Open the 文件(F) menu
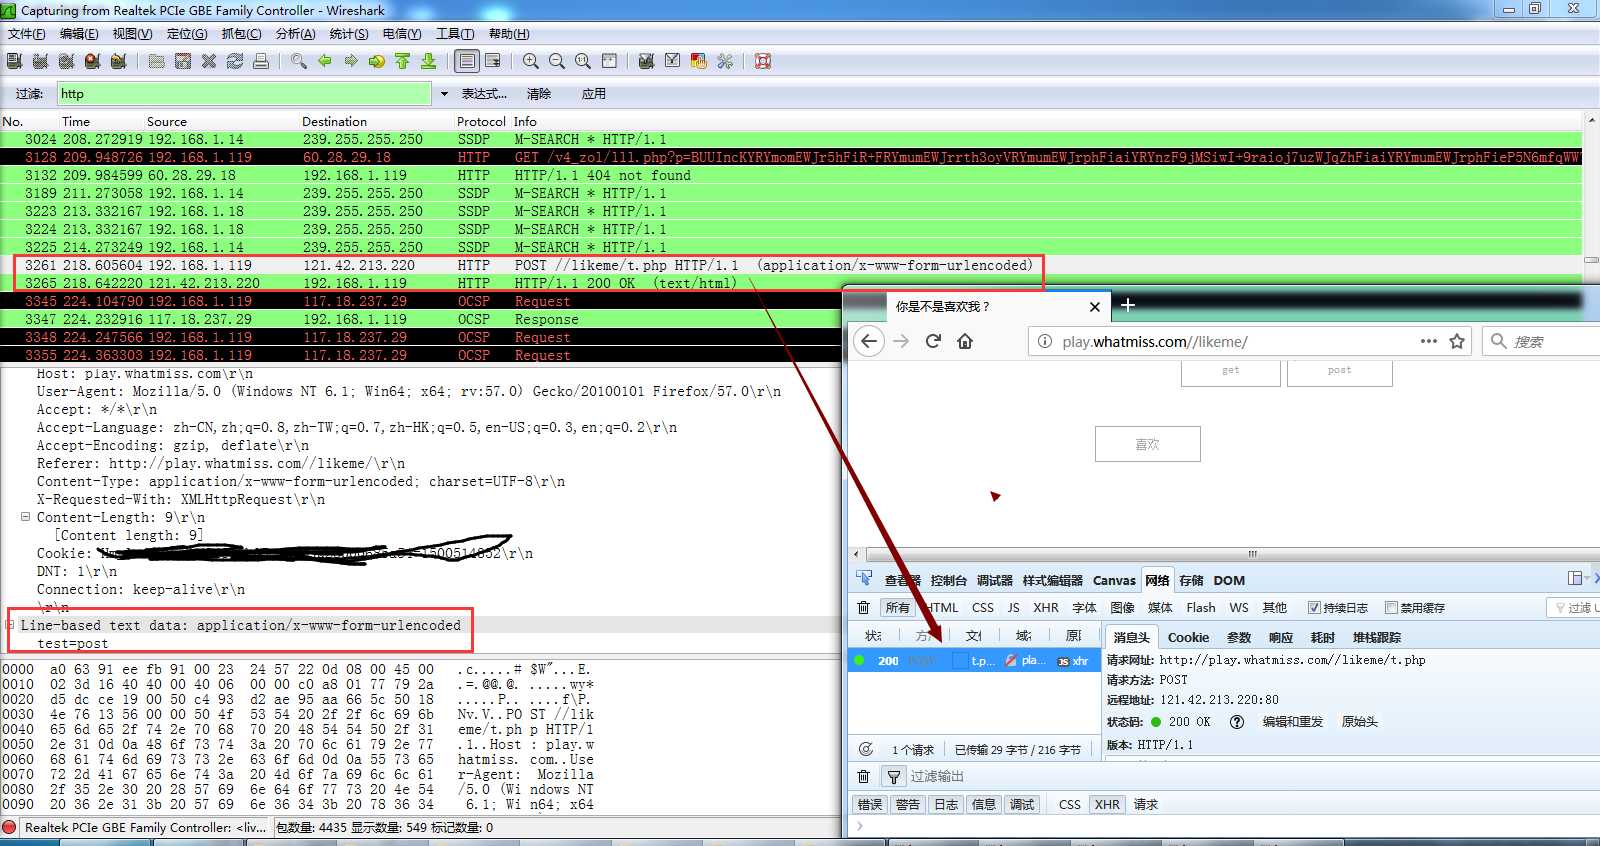This screenshot has height=846, width=1600. (27, 34)
